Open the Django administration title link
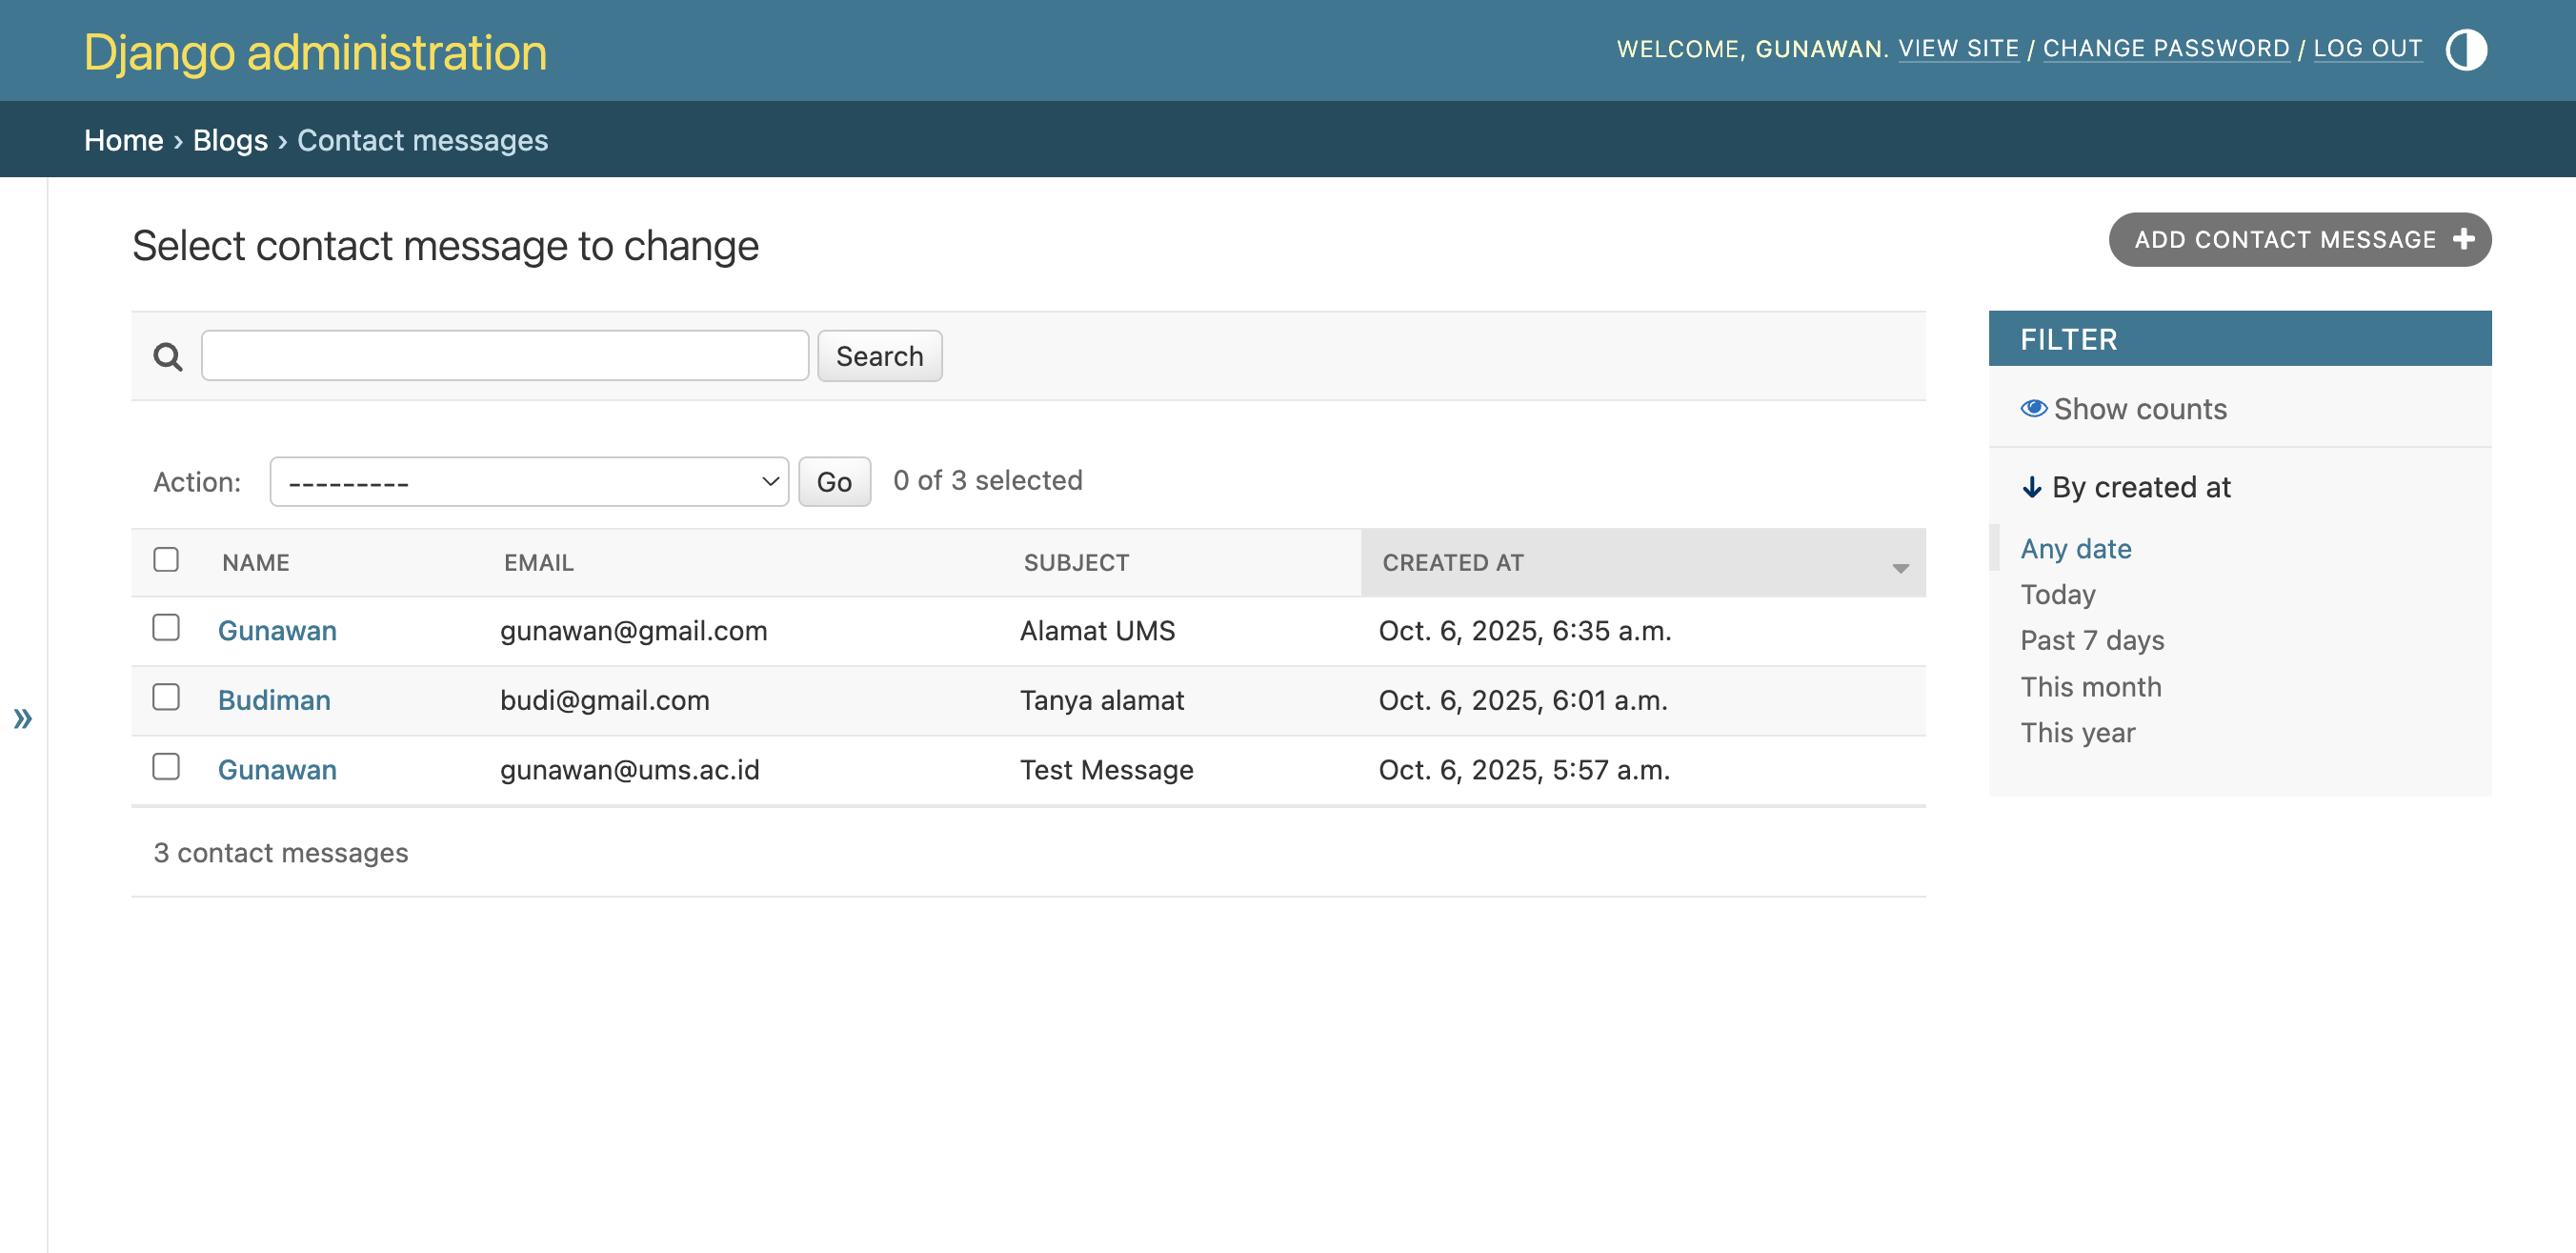 [x=315, y=52]
